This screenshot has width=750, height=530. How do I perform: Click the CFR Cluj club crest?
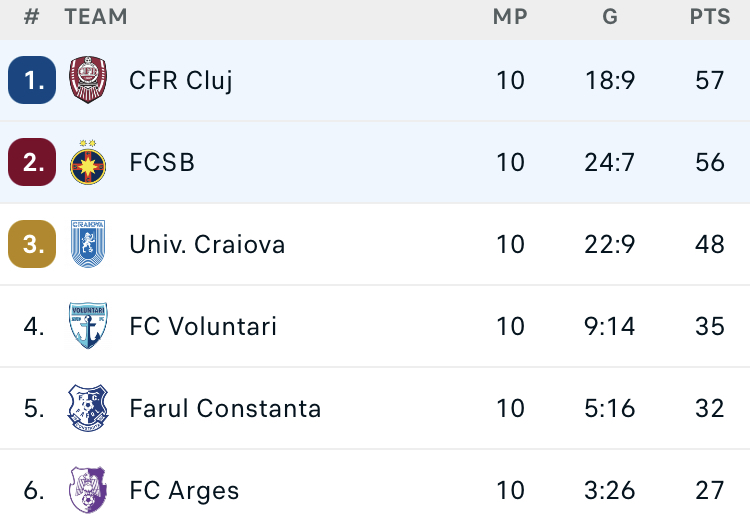tap(88, 80)
